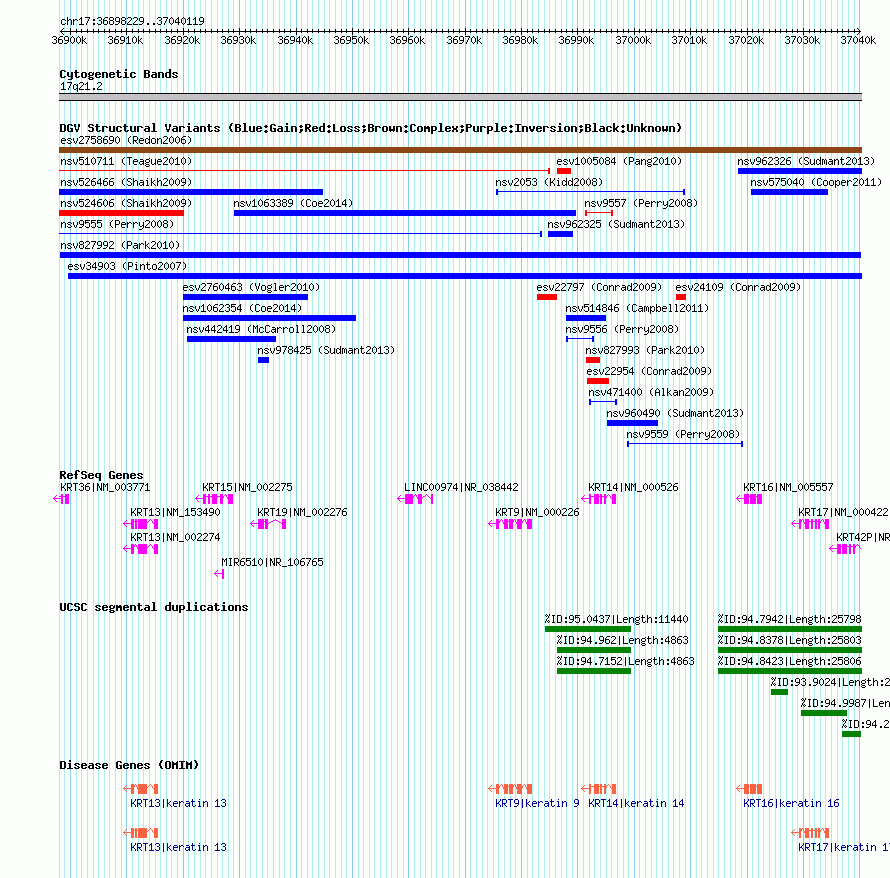Open KRT14|keratin 14 OMIM link
Viewport: 890px width, 878px height.
tap(636, 803)
